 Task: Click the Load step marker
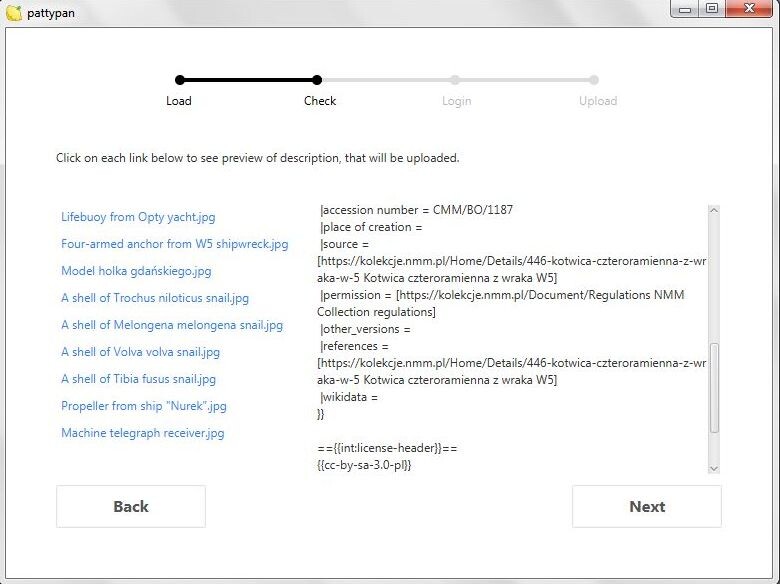(180, 80)
